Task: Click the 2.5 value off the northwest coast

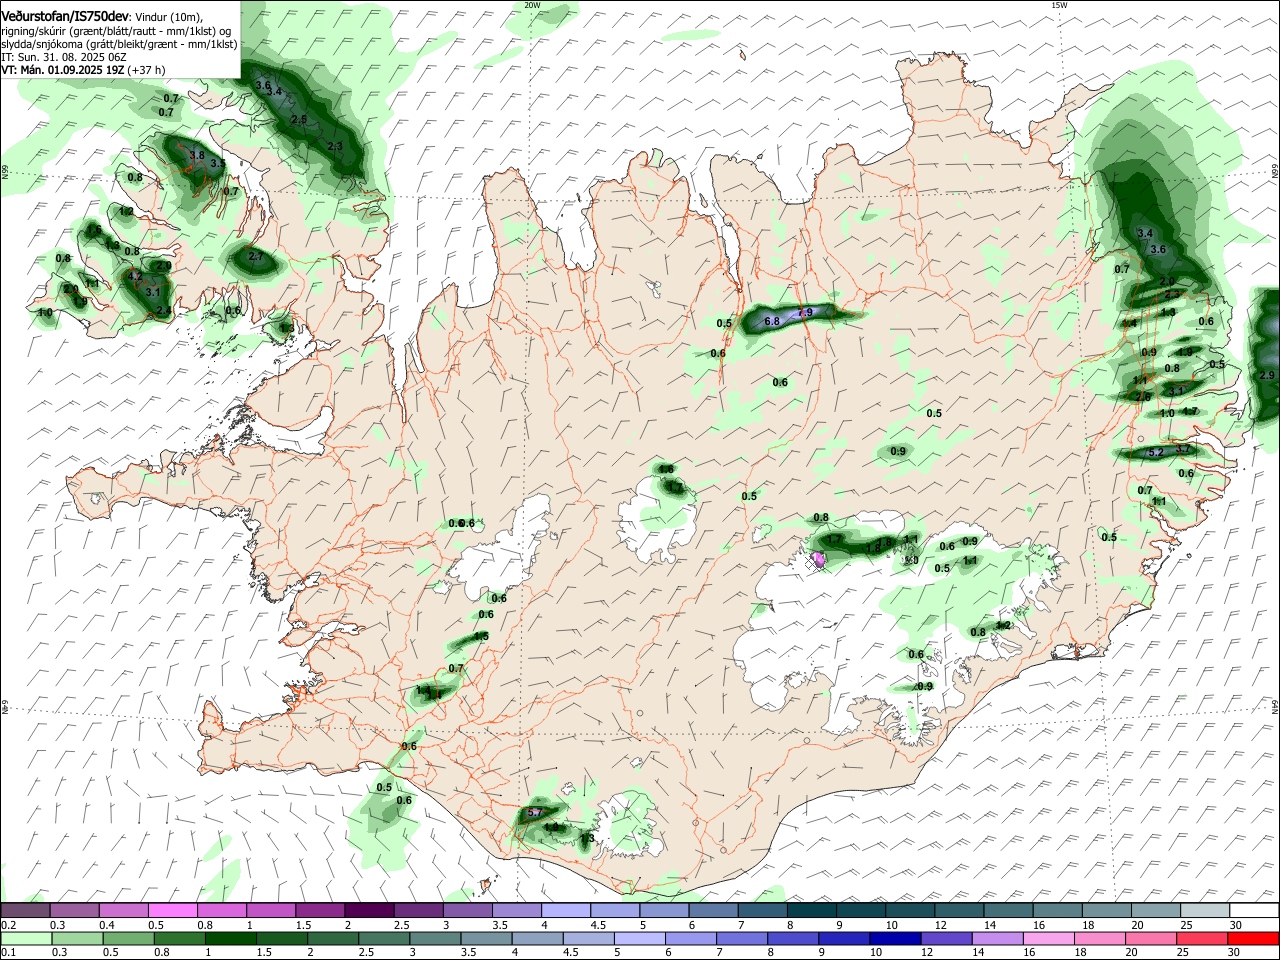Action: coord(299,119)
